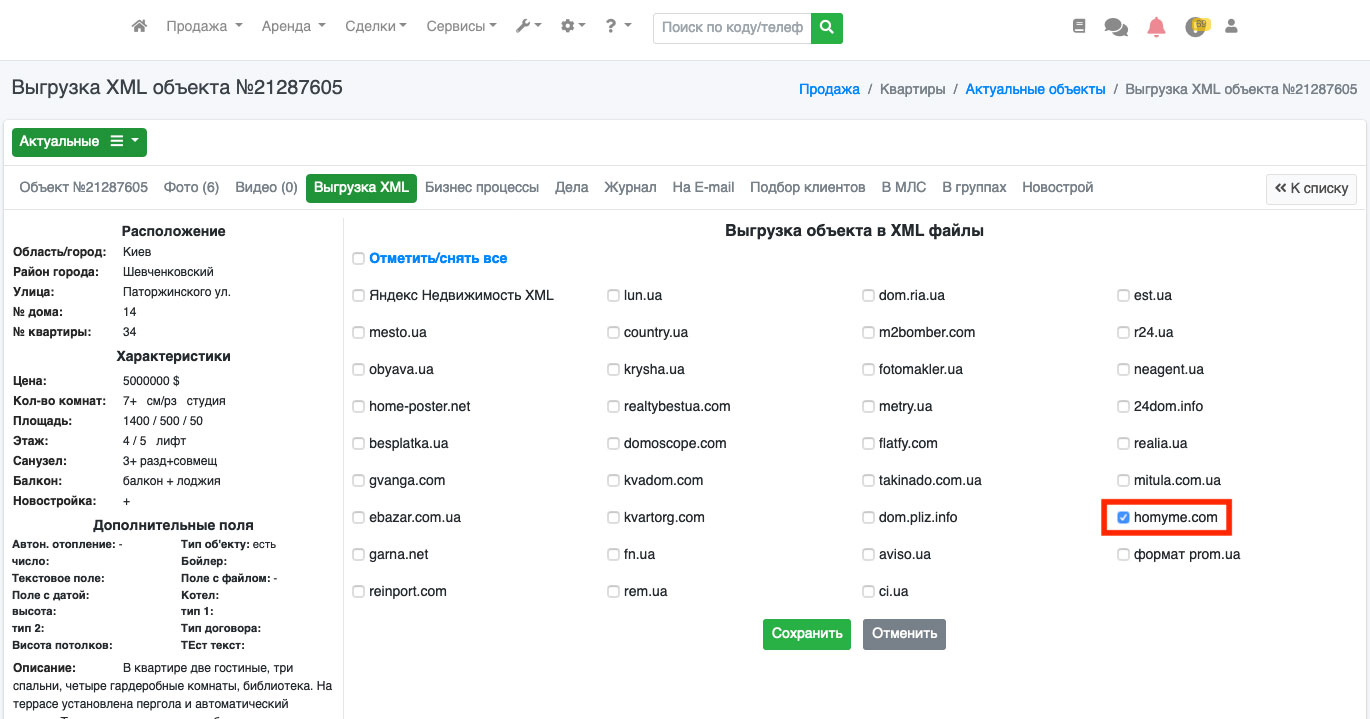Check the dom.ria.ua checkbox
The image size is (1370, 719).
869,296
